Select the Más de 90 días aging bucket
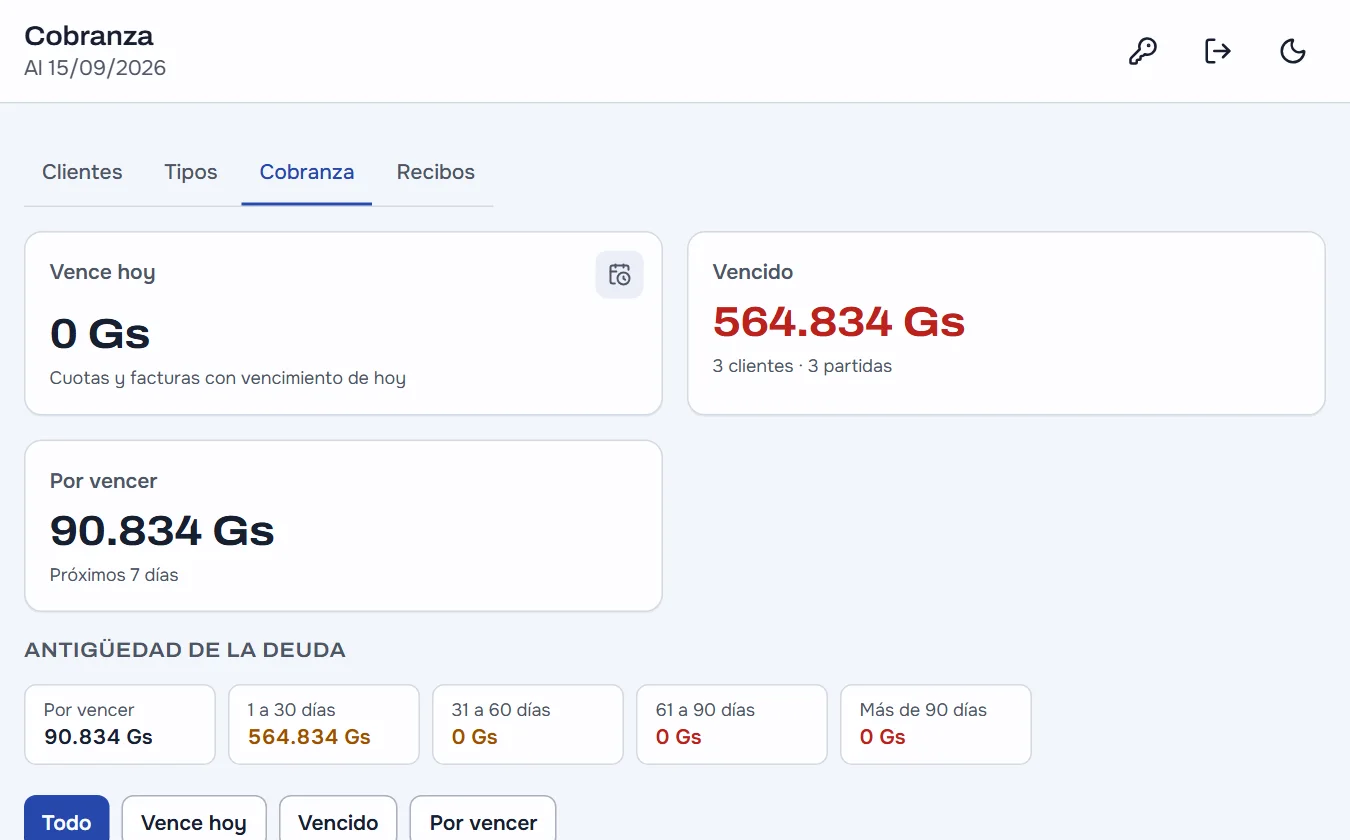The height and width of the screenshot is (840, 1350). coord(936,724)
